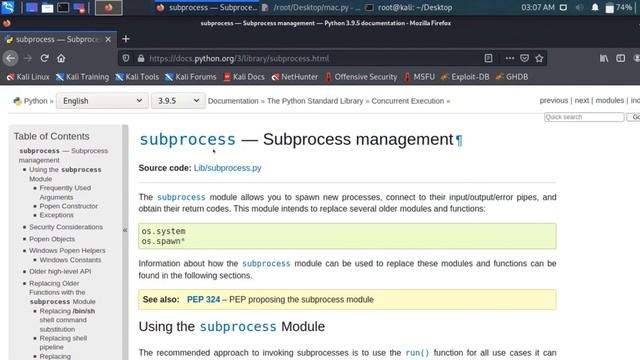The image size is (640, 360).
Task: Open the Concurrent Execution breadcrumb
Action: (x=407, y=101)
